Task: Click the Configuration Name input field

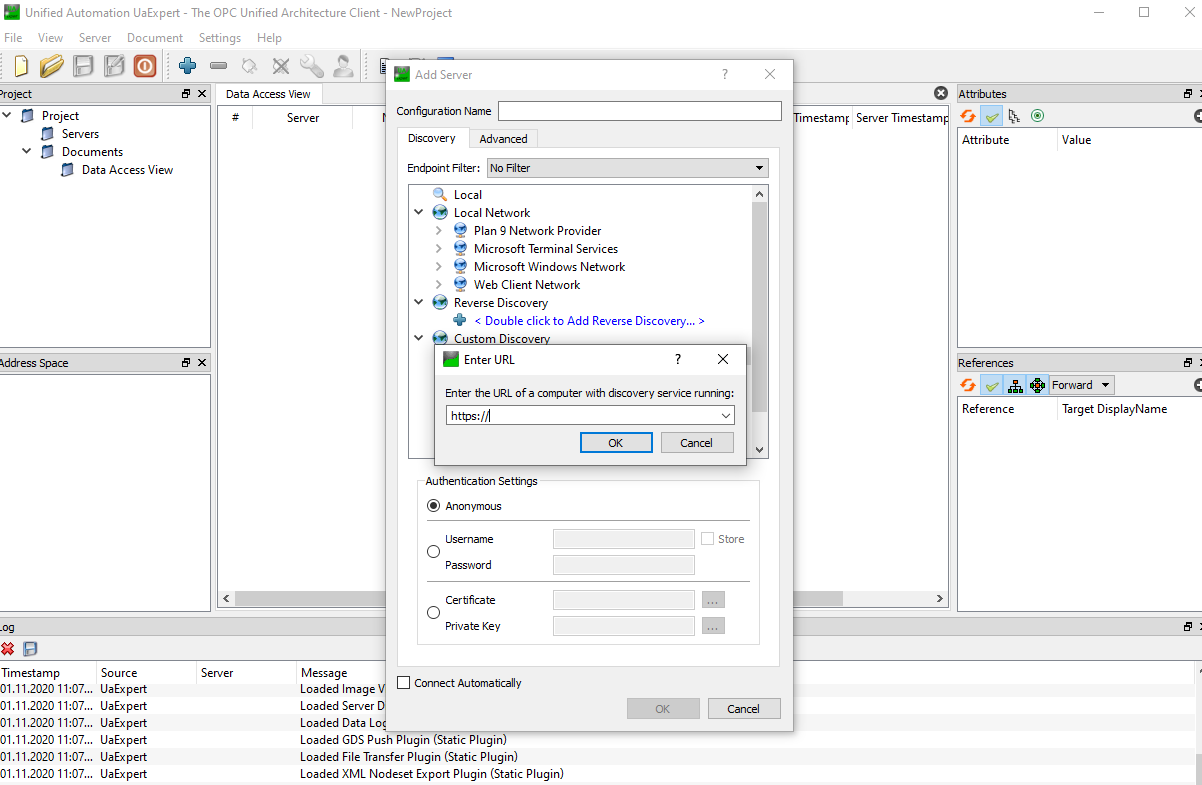Action: tap(640, 110)
